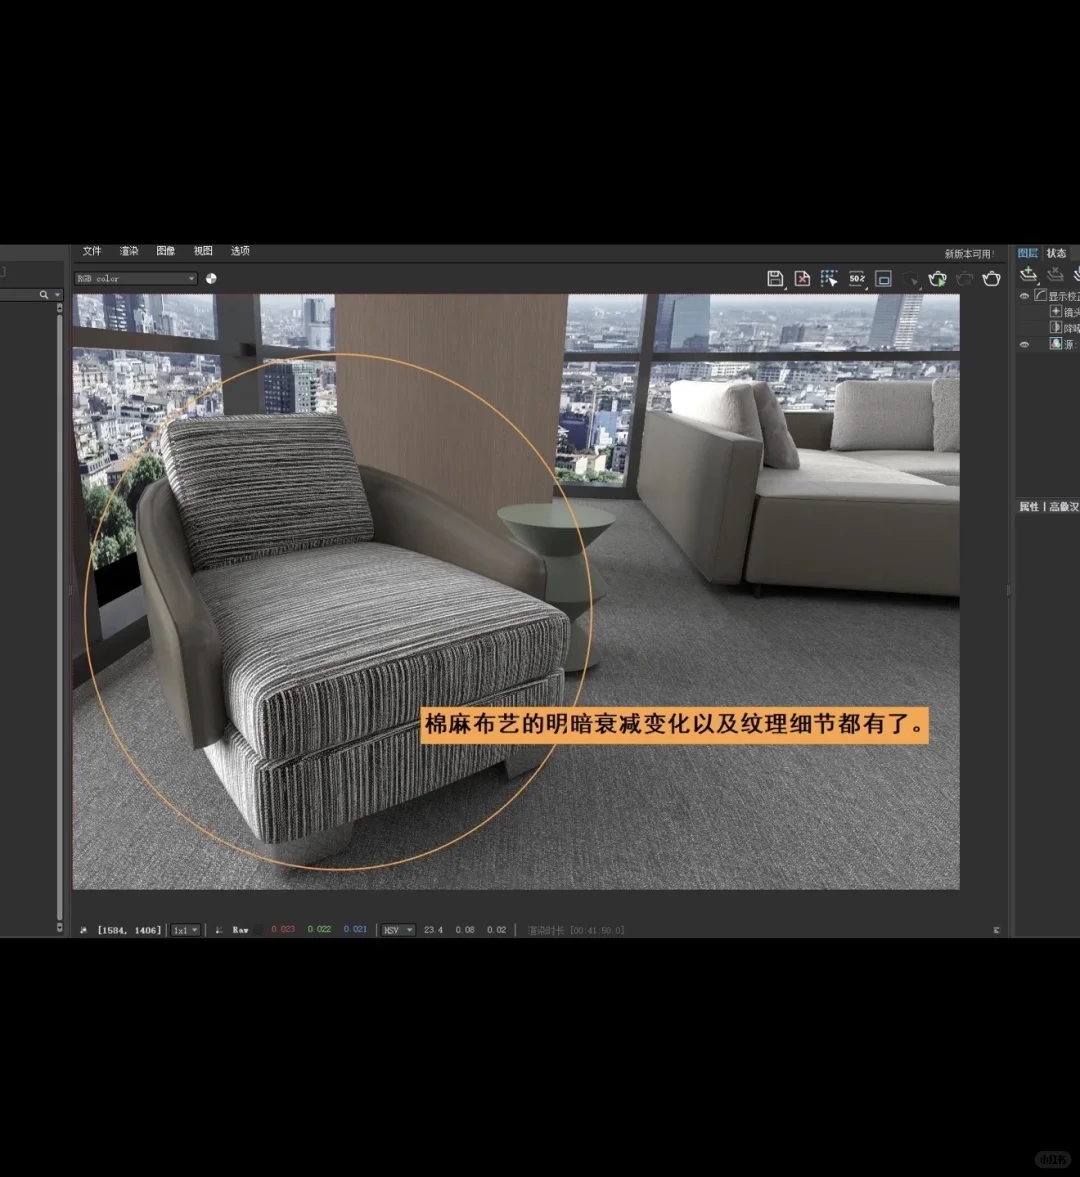Click the pixel info pin icon
1080x1177 pixels.
click(83, 930)
